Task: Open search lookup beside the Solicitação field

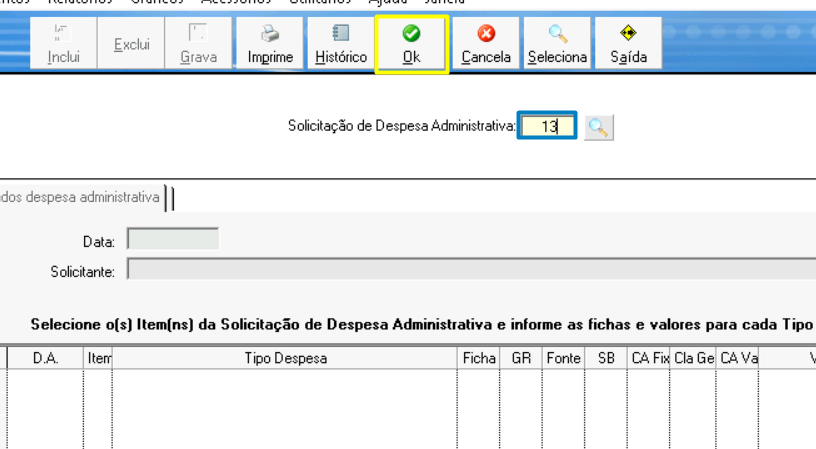Action: pos(598,127)
